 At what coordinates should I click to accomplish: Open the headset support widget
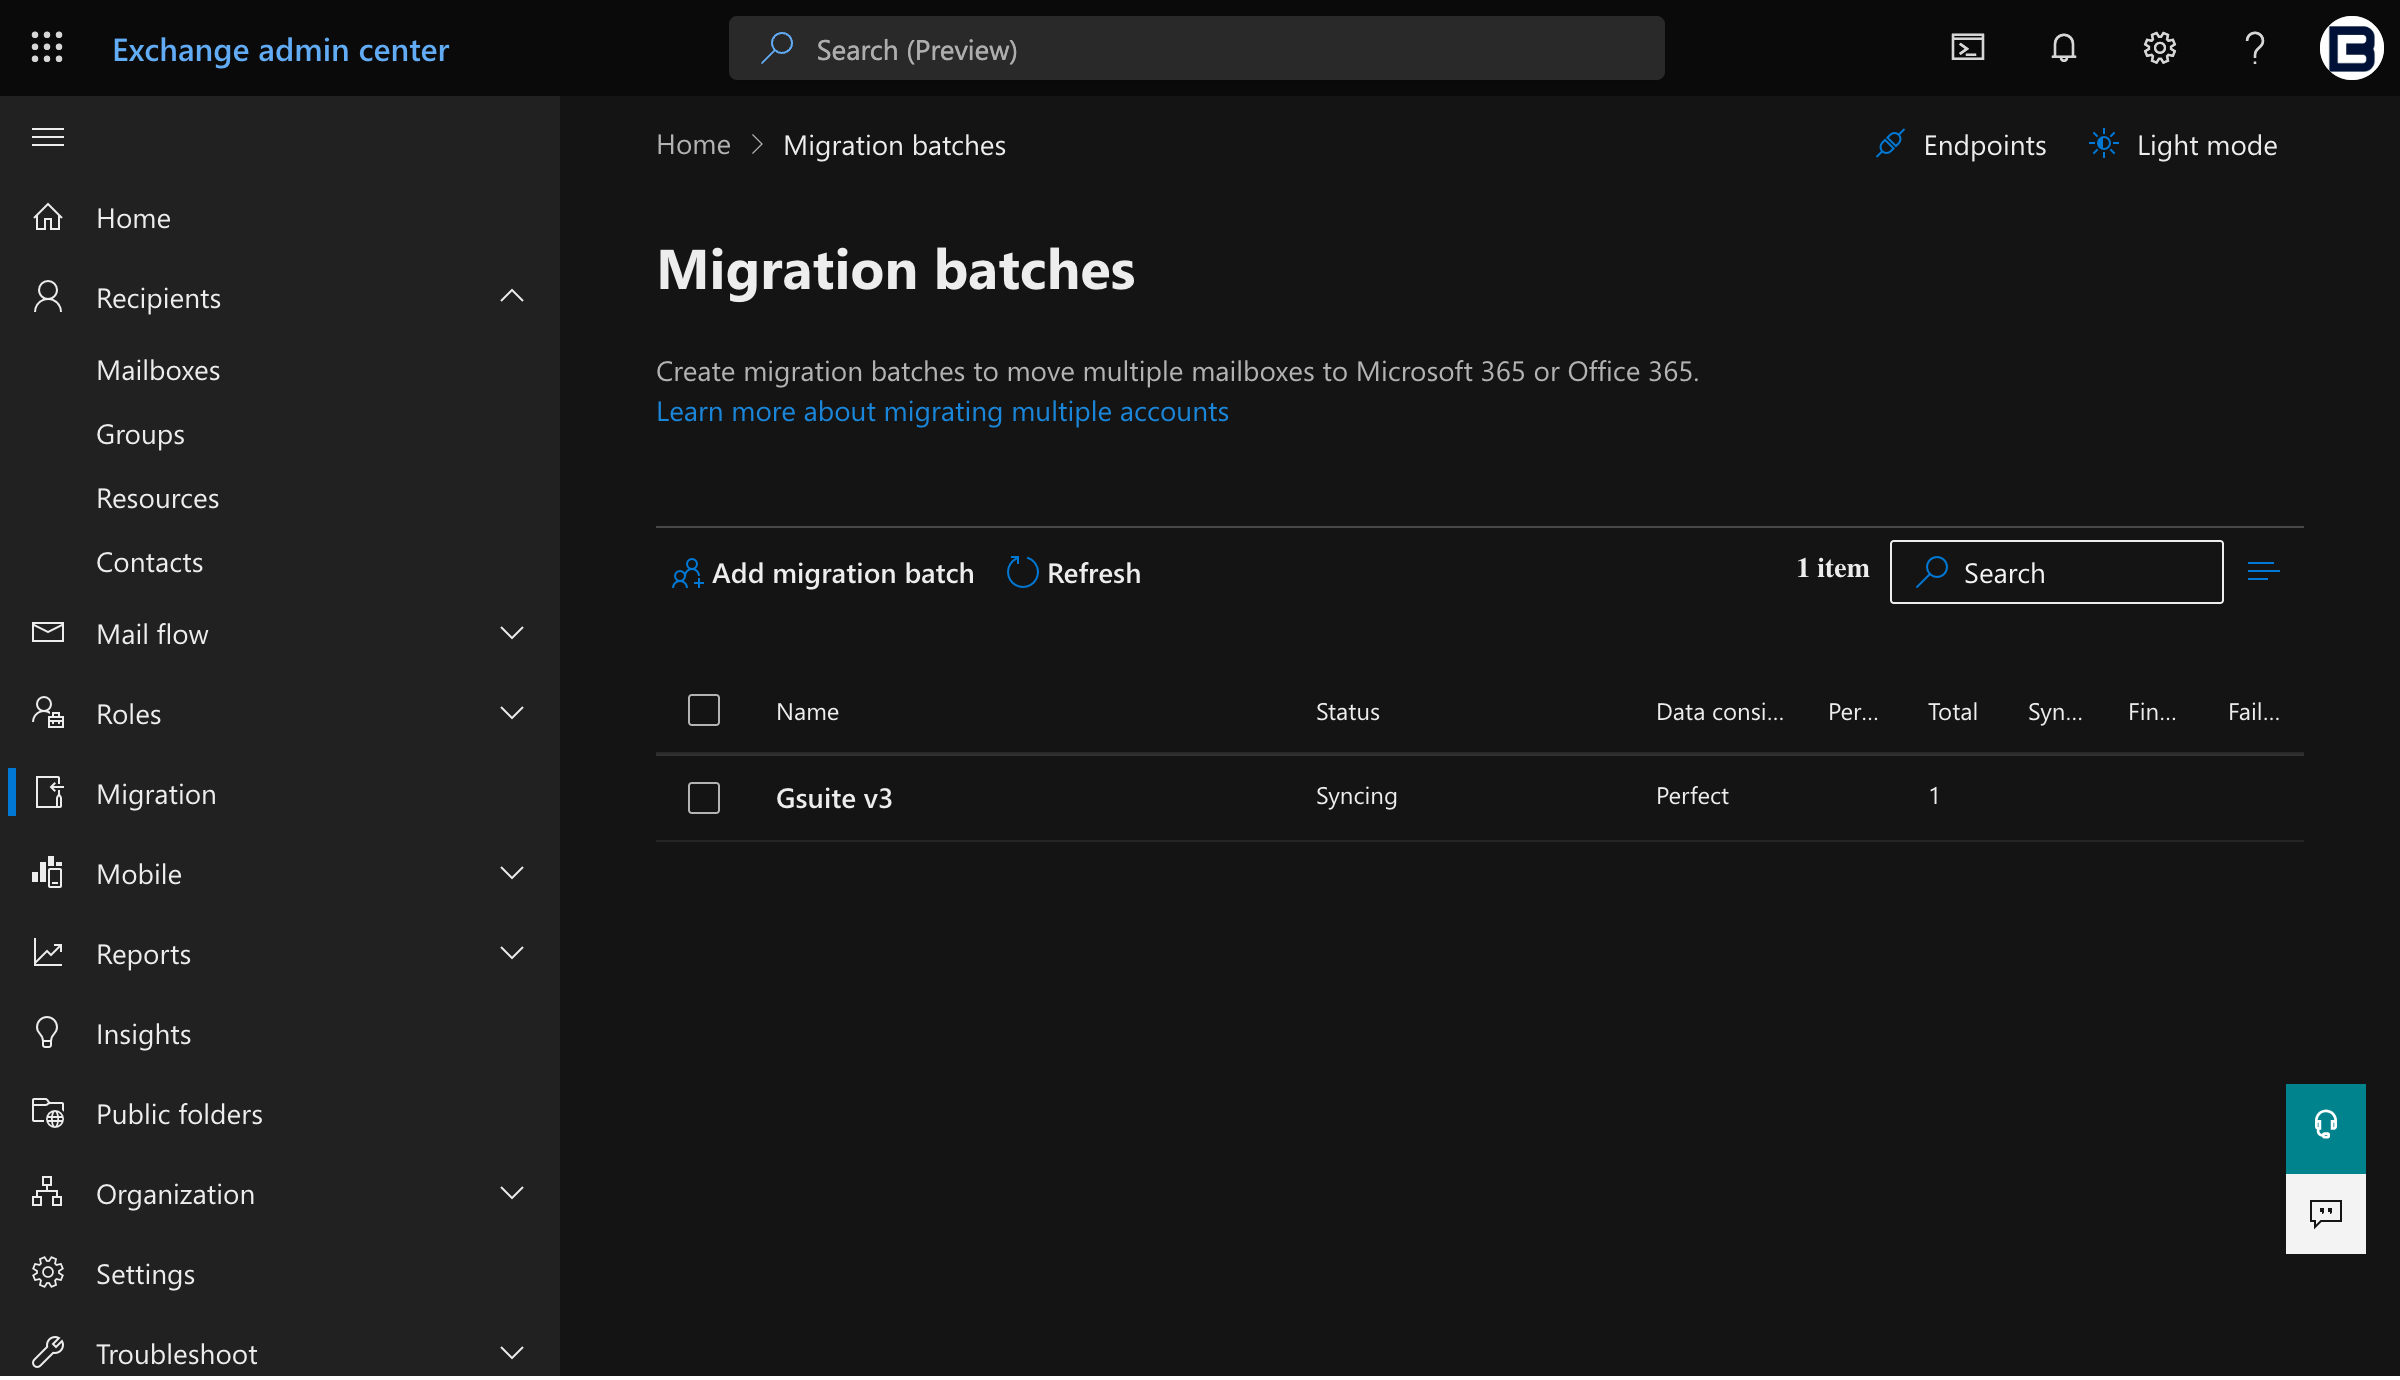(2325, 1128)
